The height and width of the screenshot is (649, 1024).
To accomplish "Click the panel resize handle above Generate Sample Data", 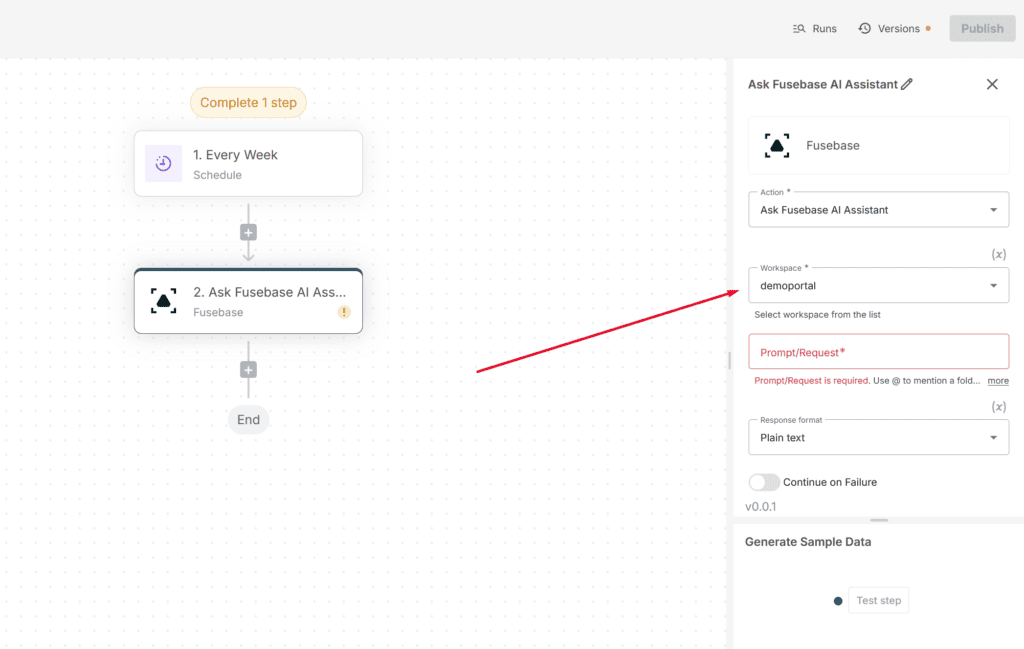I will coord(879,520).
